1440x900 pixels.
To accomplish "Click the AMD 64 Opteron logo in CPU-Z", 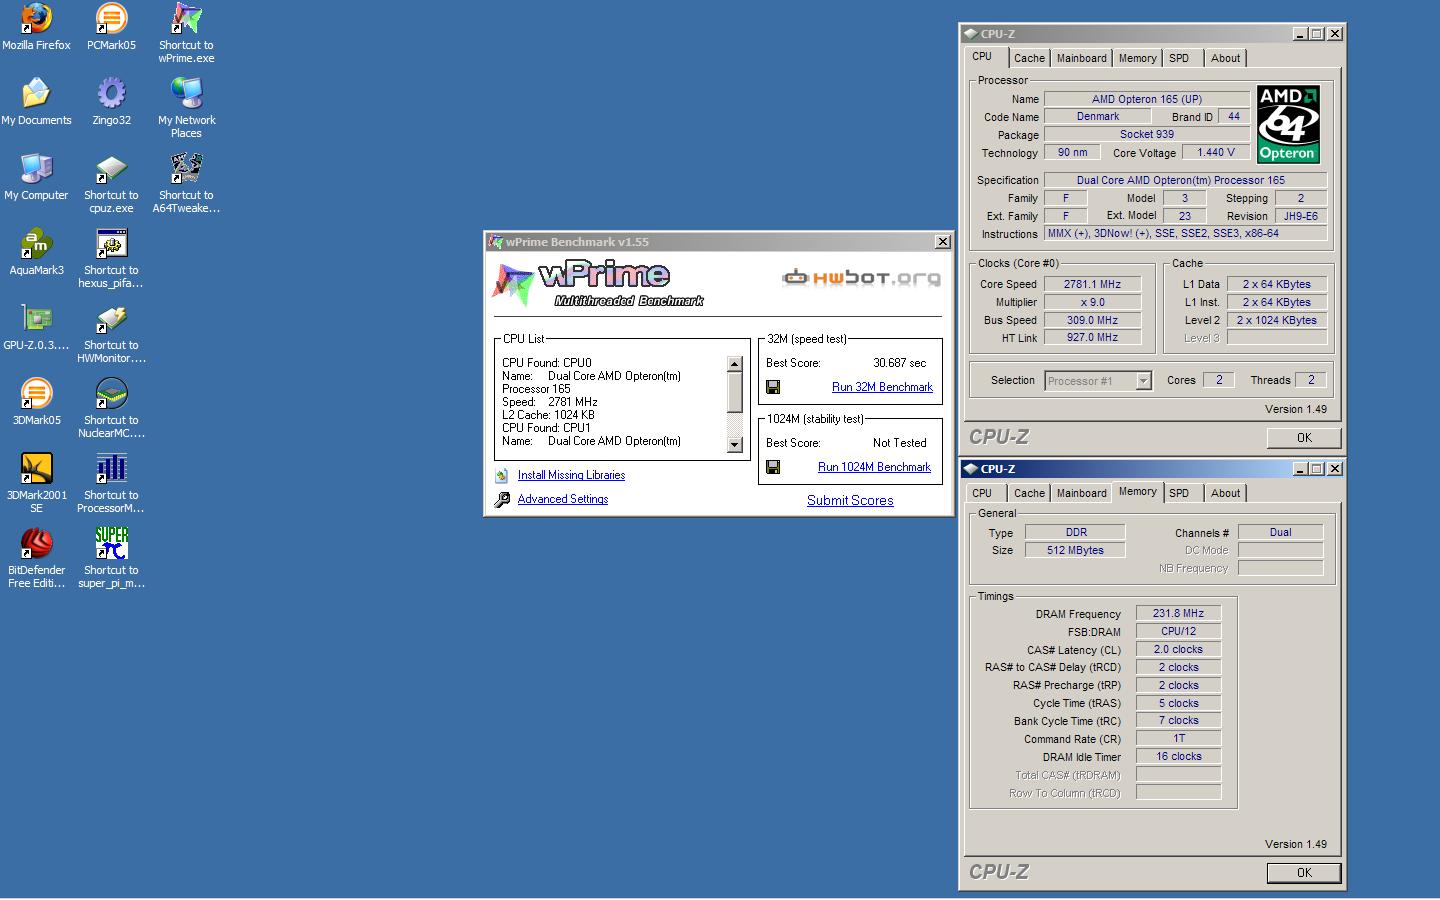I will pyautogui.click(x=1288, y=124).
